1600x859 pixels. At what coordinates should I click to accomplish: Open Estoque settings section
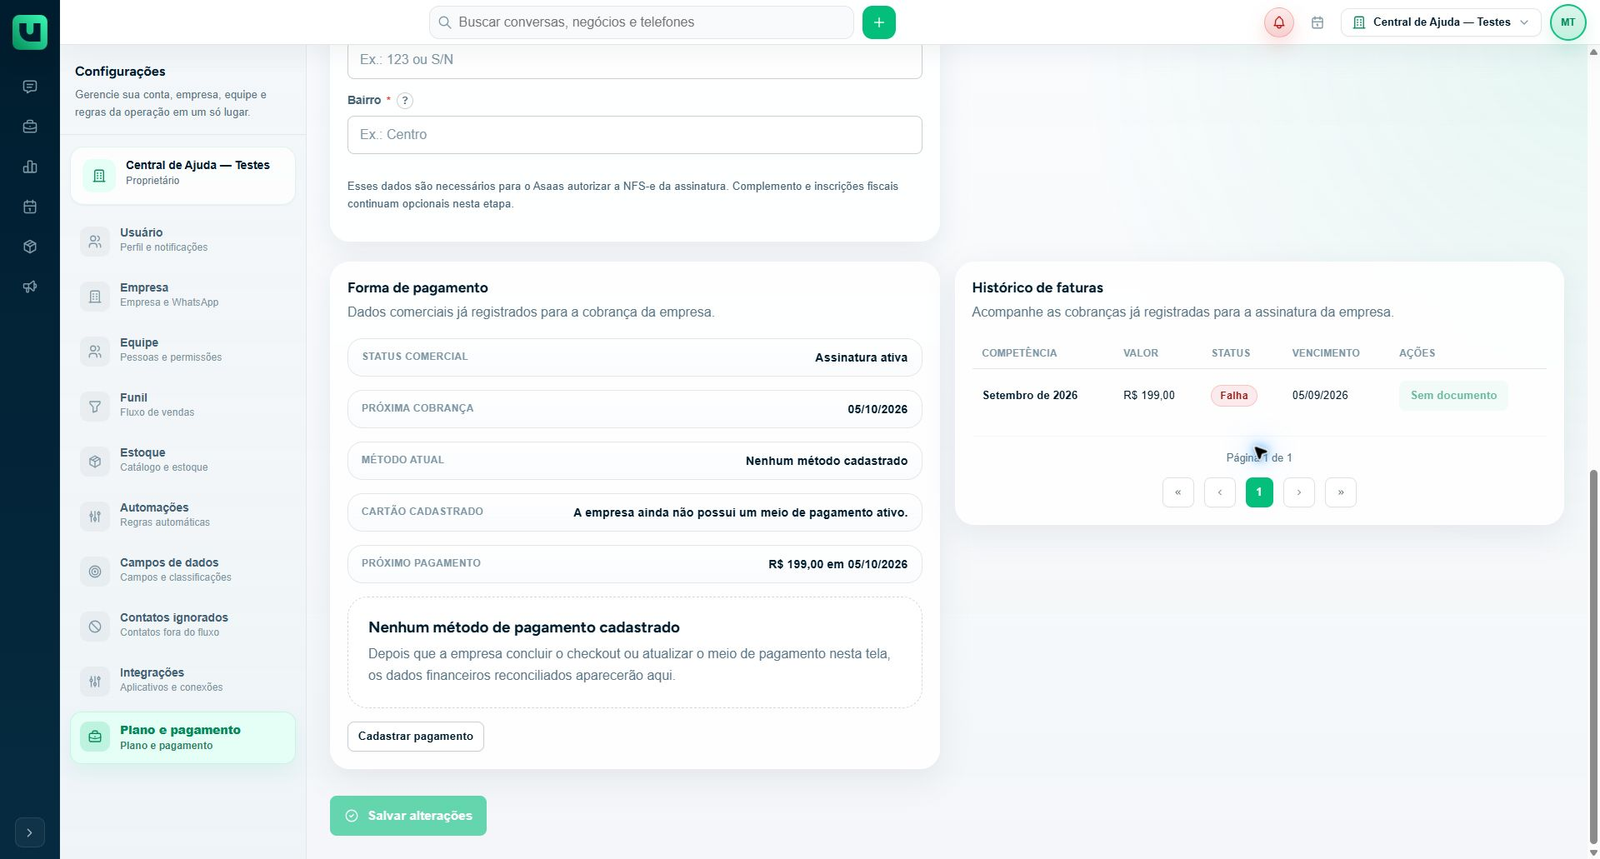click(x=182, y=460)
